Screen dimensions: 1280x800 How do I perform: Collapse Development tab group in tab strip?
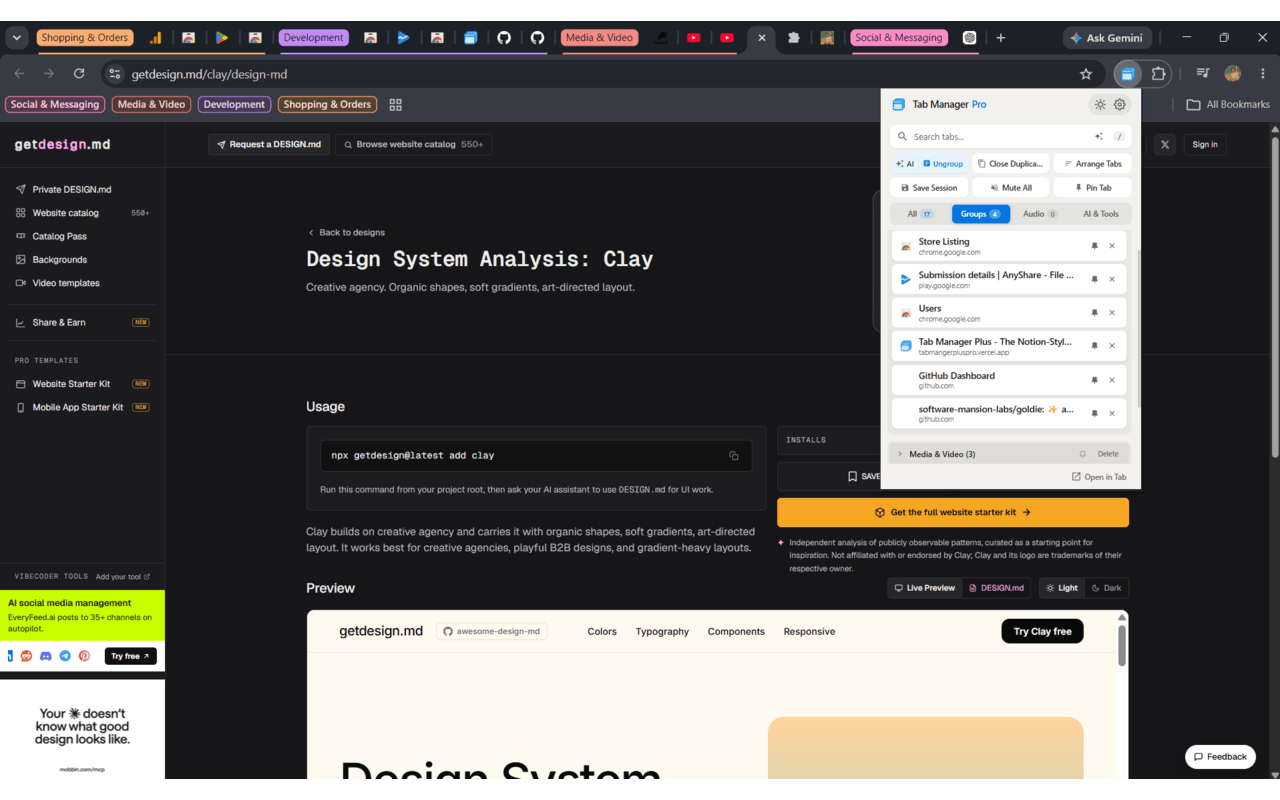point(313,38)
